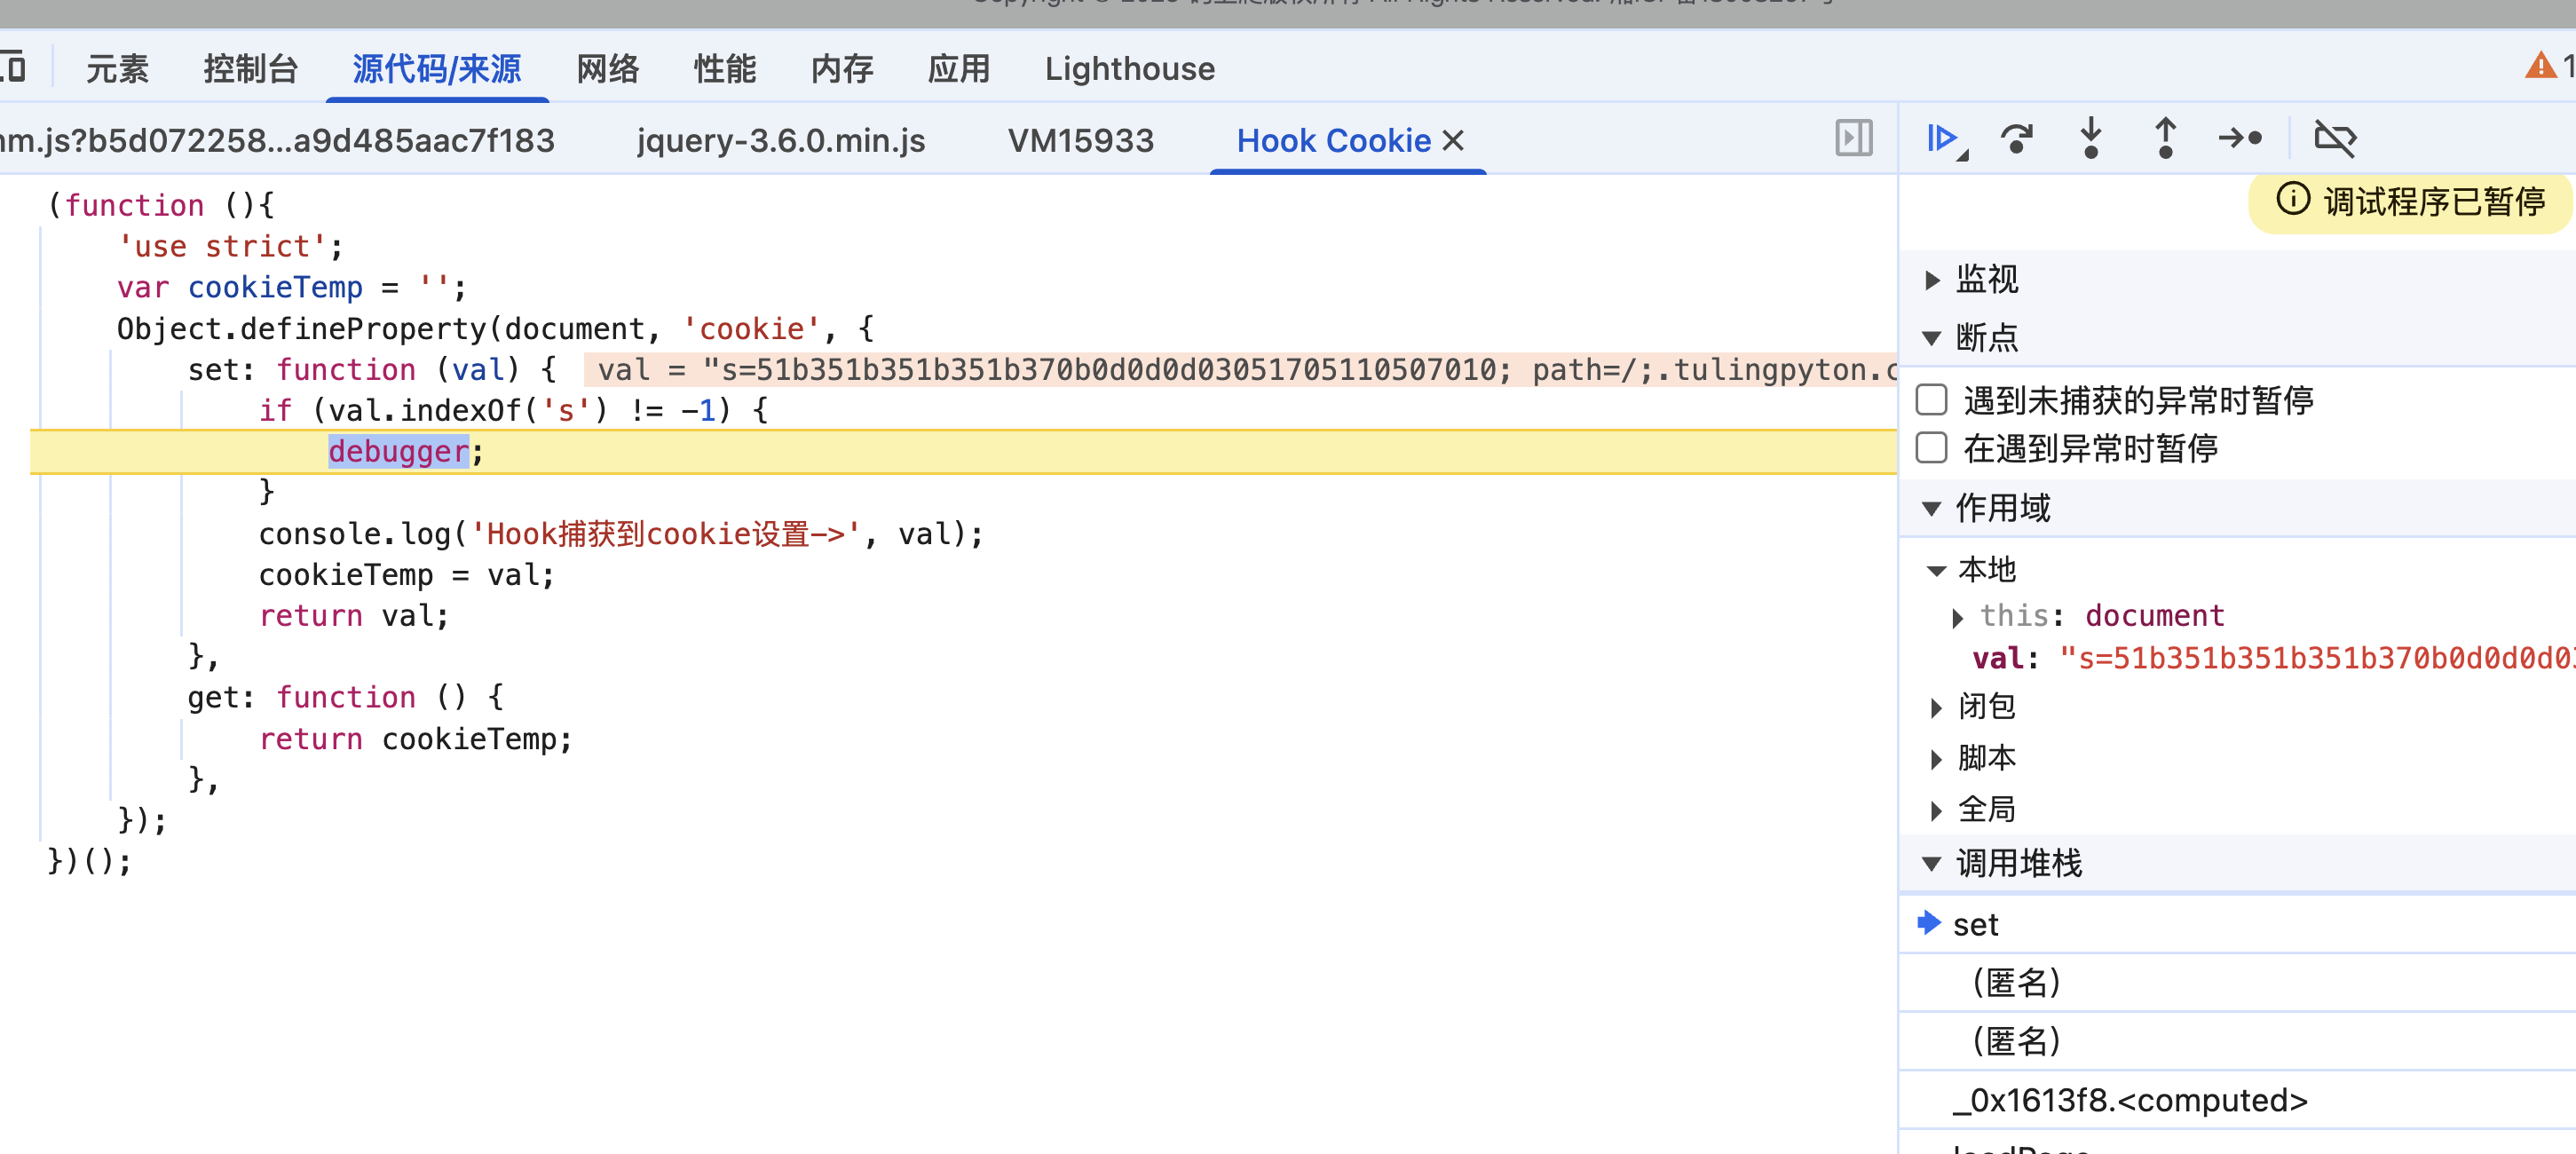2576x1154 pixels.
Task: Enable pause on caught exceptions checkbox
Action: pyautogui.click(x=1932, y=448)
